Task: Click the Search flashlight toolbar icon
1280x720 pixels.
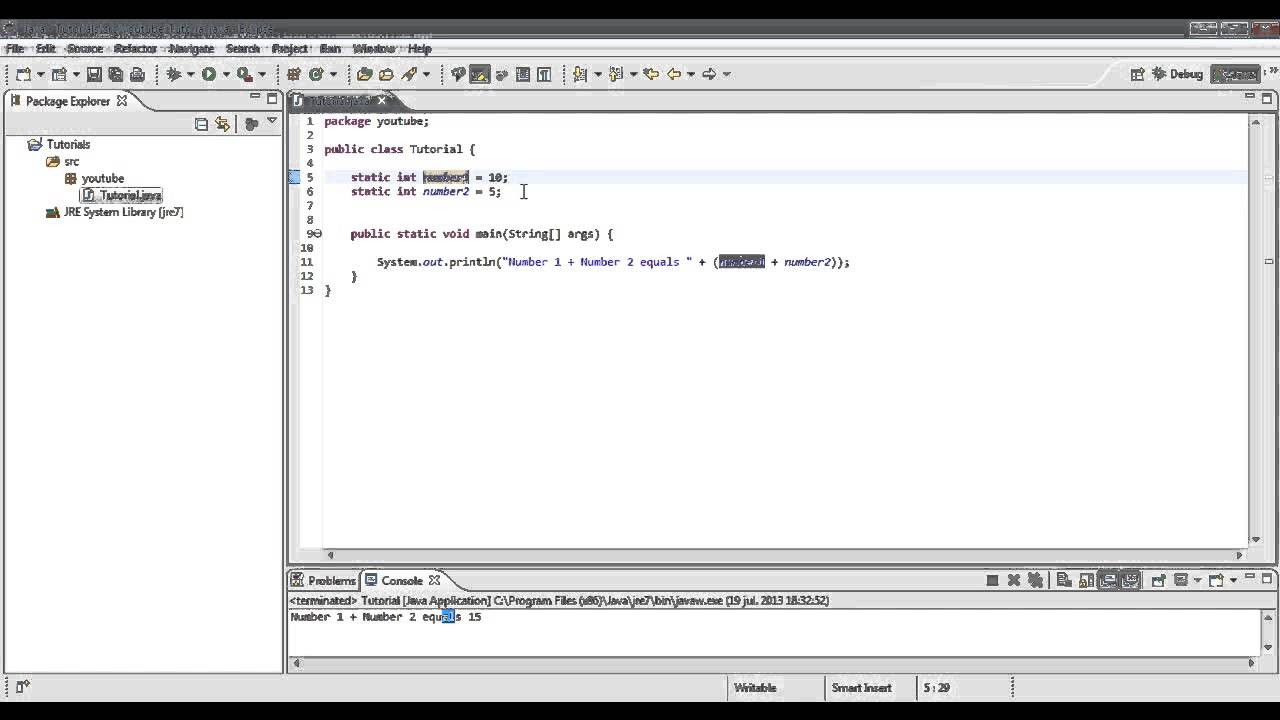Action: coord(409,74)
